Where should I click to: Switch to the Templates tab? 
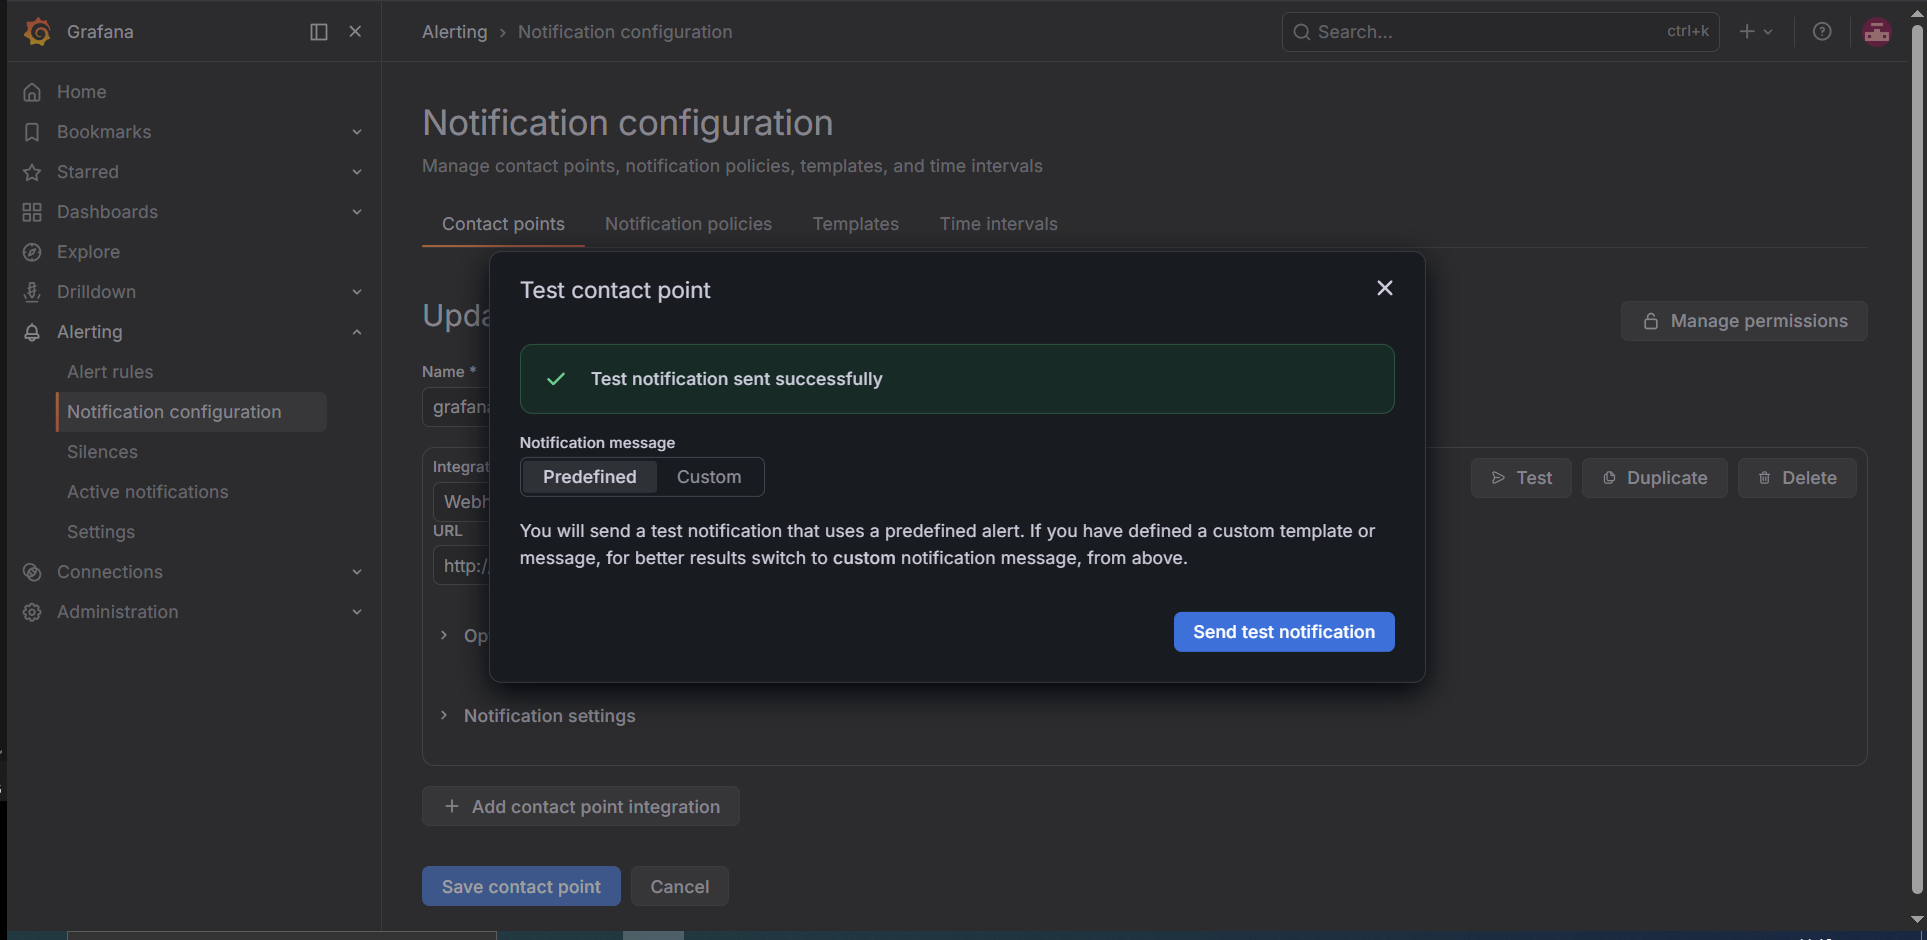[855, 224]
